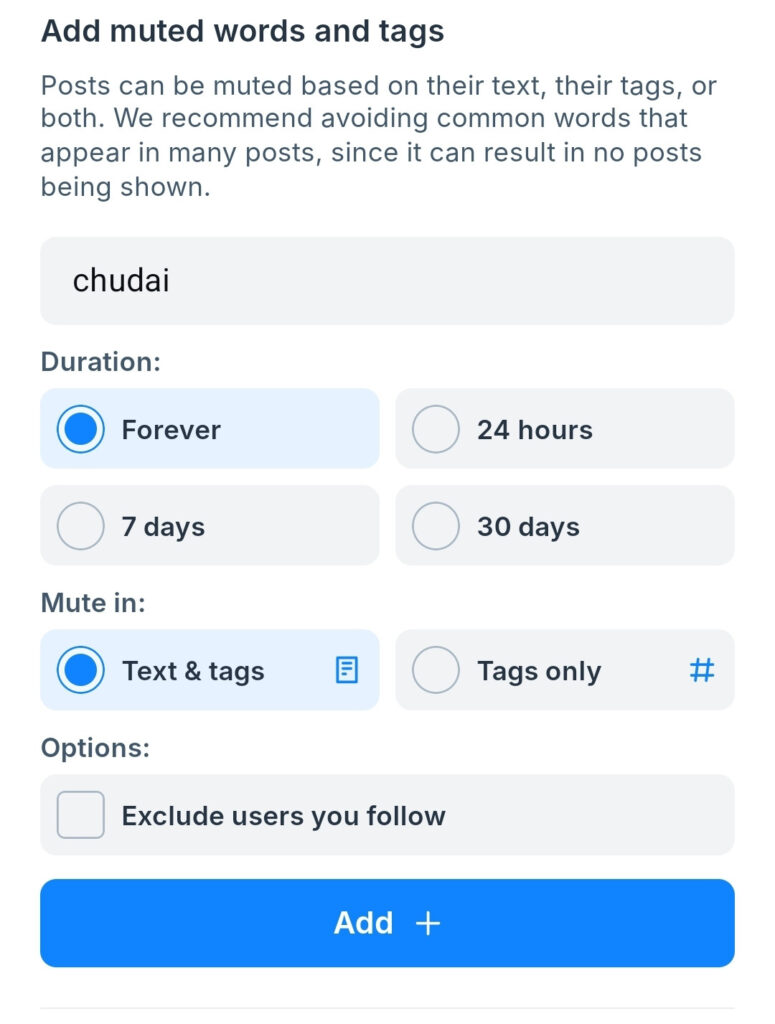Tap the "24 hours" option label
Image resolution: width=775 pixels, height=1024 pixels.
(534, 430)
